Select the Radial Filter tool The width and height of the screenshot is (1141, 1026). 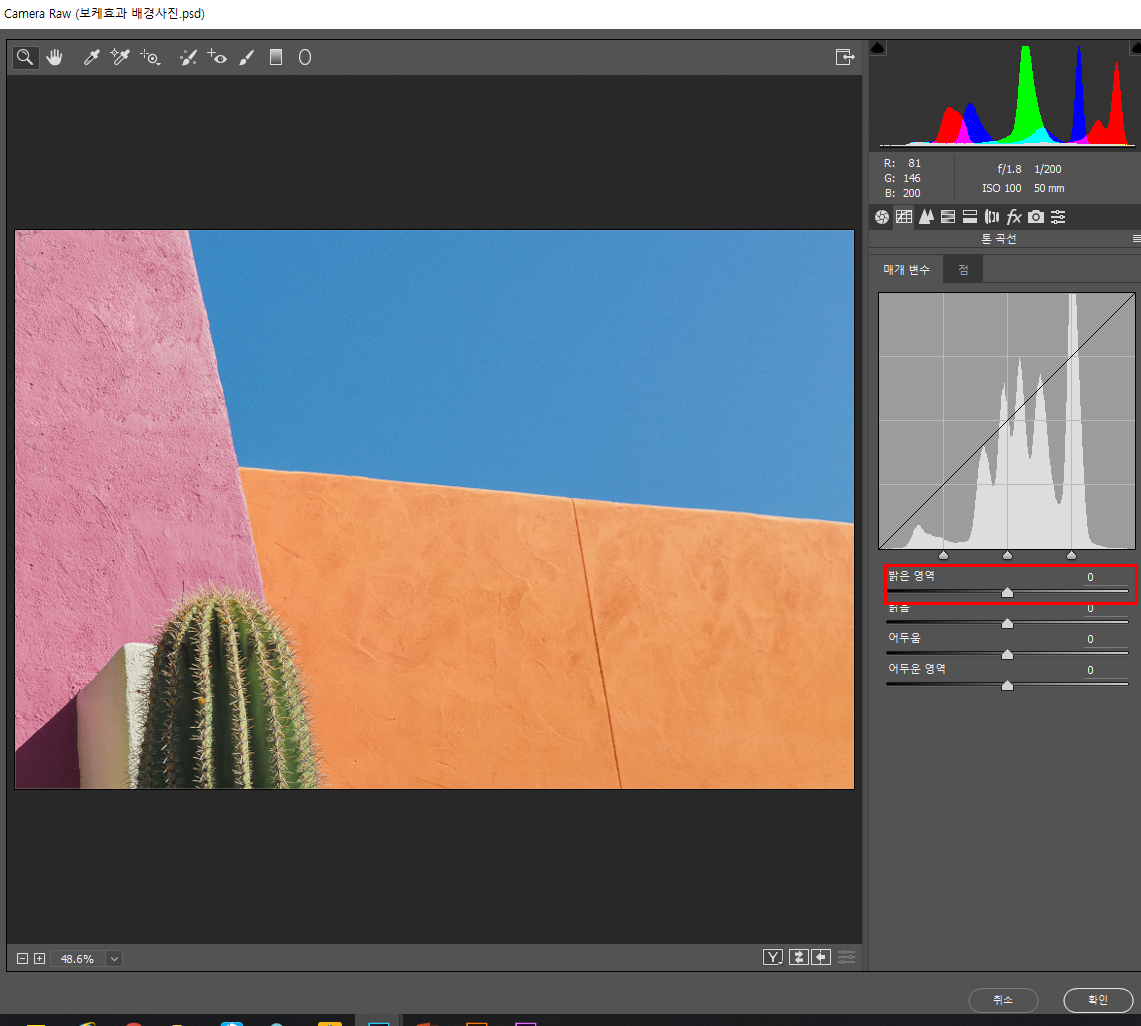coord(305,57)
